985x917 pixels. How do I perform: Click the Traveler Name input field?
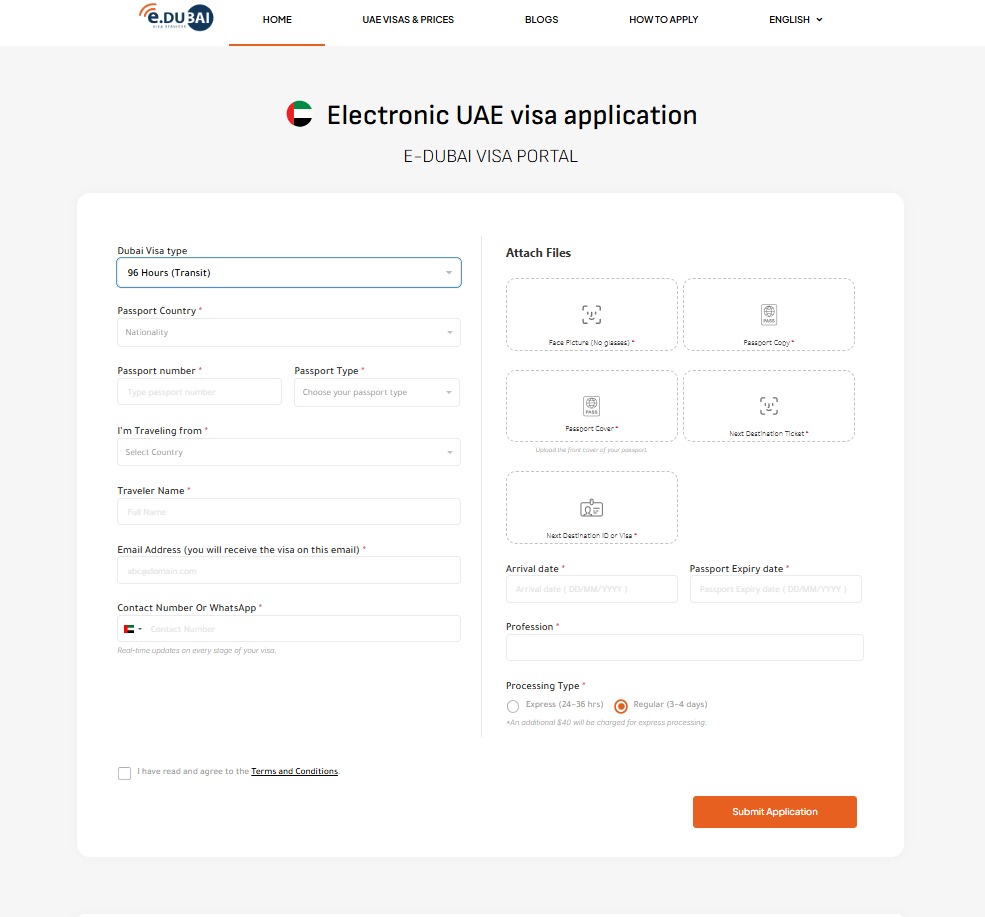(x=288, y=512)
